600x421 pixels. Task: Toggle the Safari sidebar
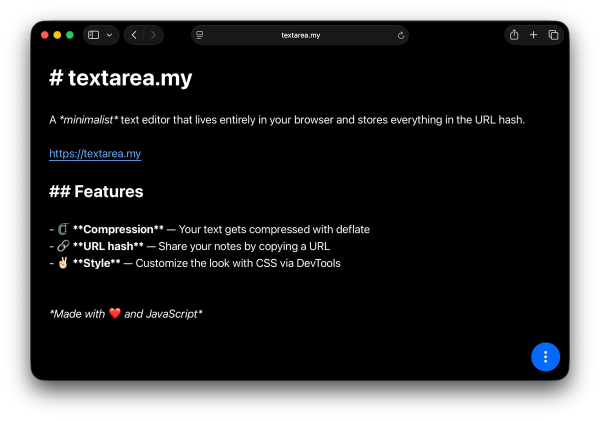(x=94, y=35)
